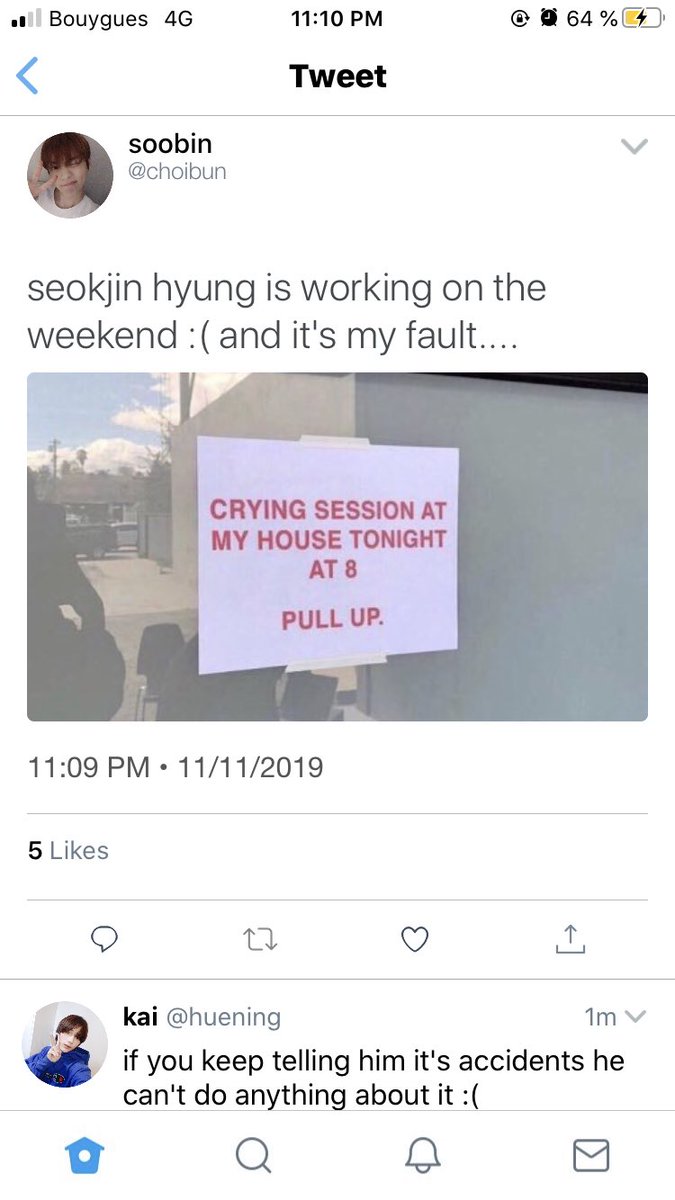
Task: Open the @choibun handle
Action: 178,171
